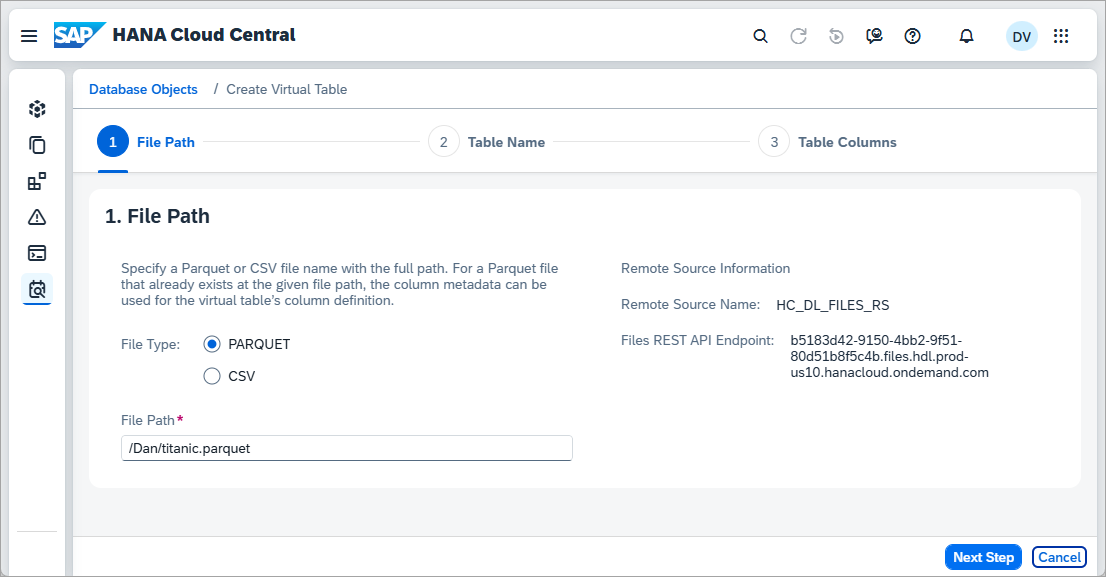This screenshot has height=577, width=1106.
Task: Open DV user profile avatar
Action: pos(1021,36)
